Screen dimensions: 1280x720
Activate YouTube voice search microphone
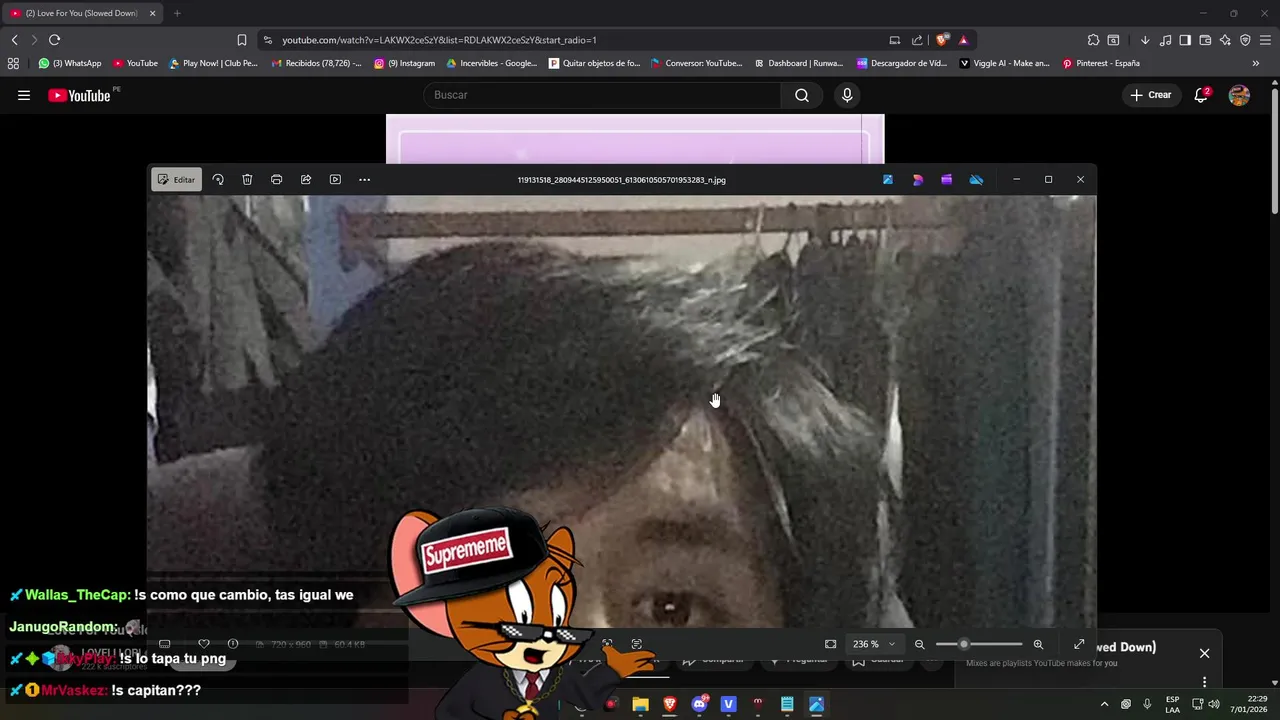pyautogui.click(x=847, y=95)
